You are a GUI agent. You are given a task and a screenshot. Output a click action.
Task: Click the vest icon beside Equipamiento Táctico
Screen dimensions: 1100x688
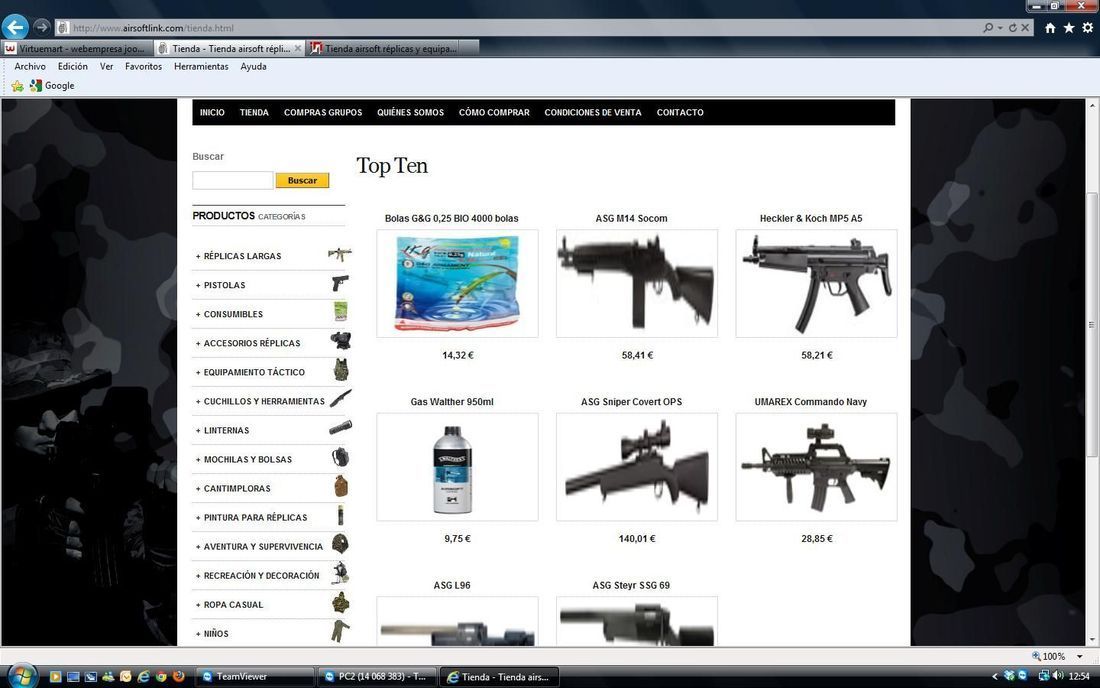tap(341, 370)
